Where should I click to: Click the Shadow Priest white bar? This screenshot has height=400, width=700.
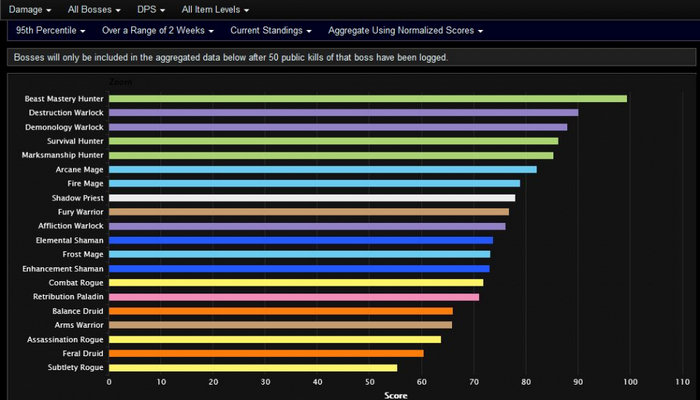(x=311, y=197)
